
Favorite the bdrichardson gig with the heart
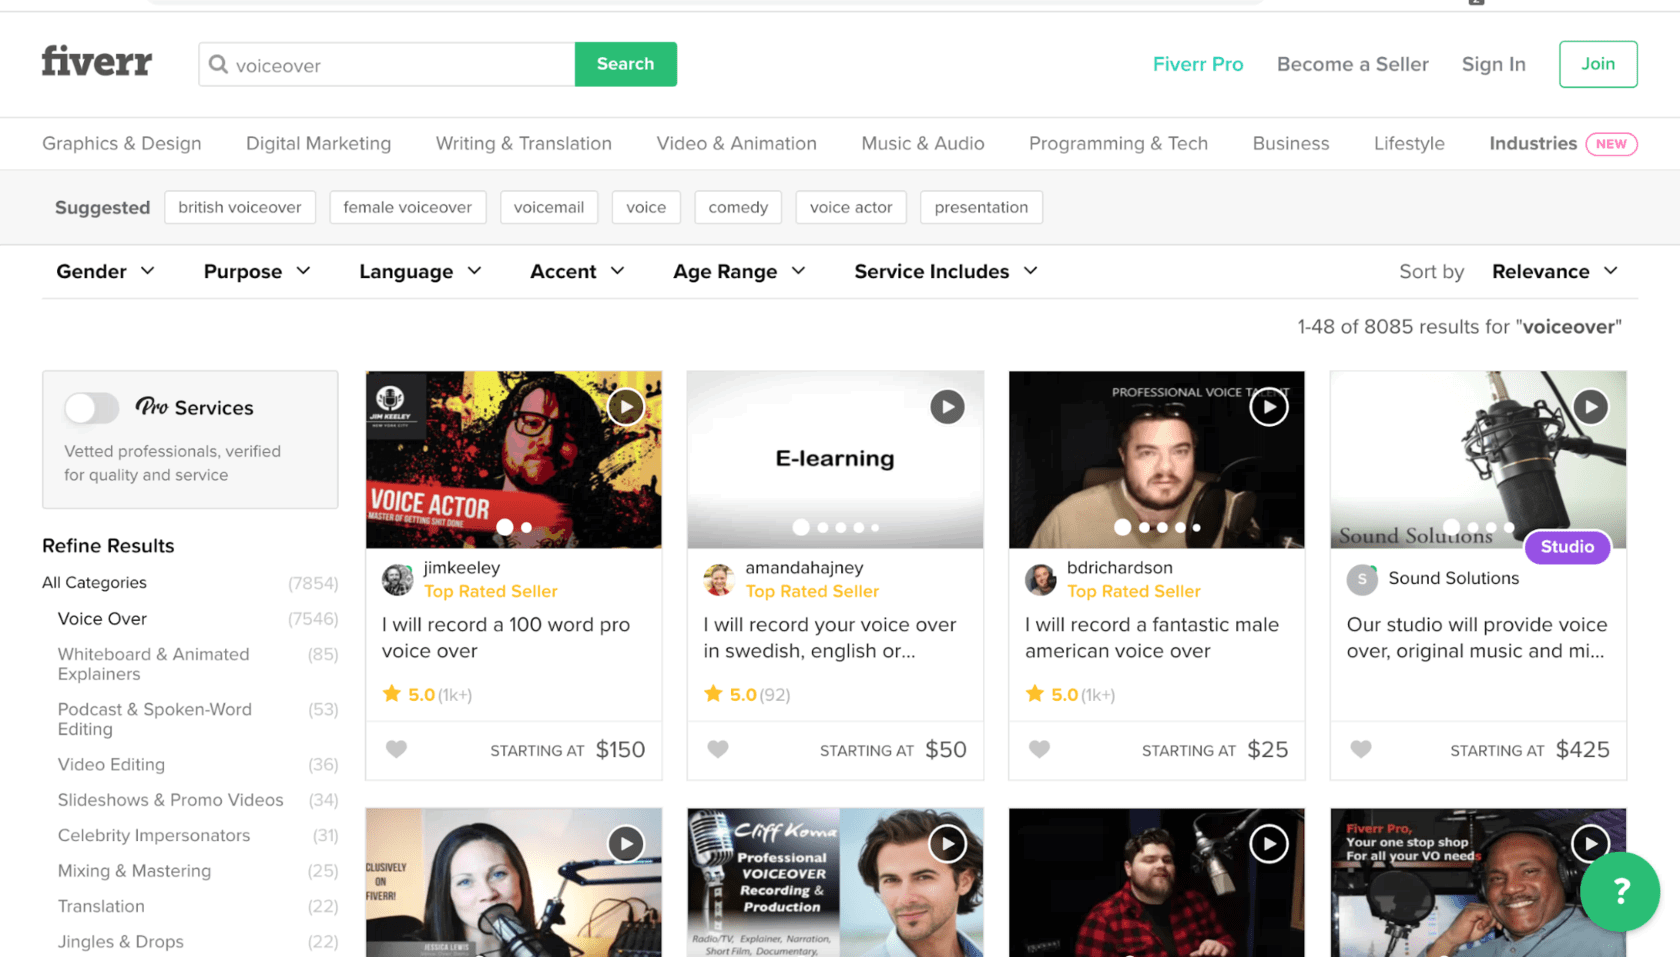[x=1040, y=749]
